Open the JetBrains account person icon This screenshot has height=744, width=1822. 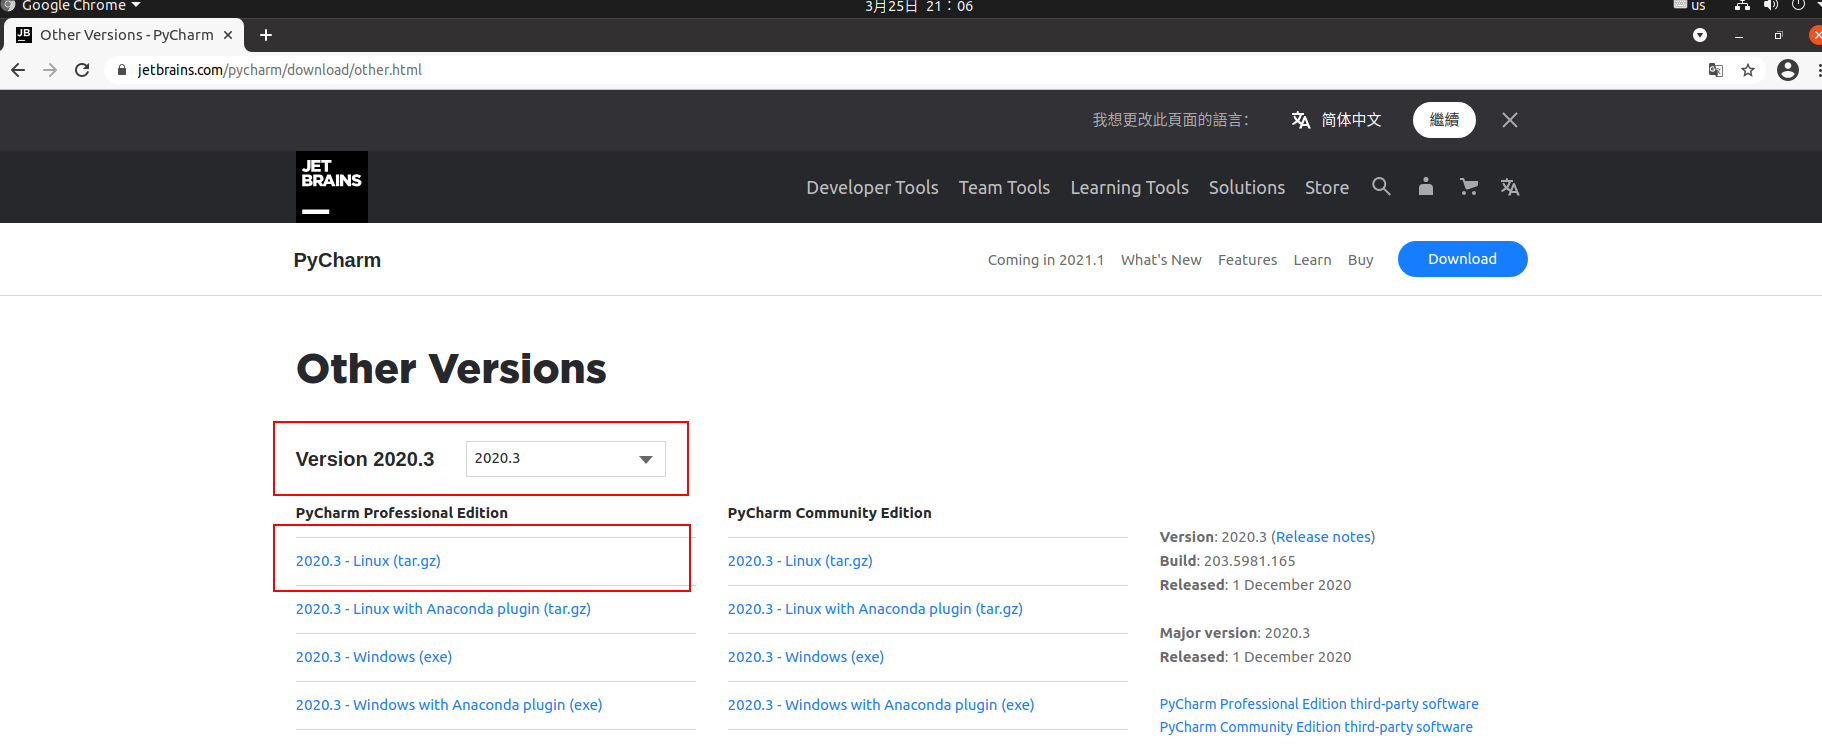[x=1426, y=186]
